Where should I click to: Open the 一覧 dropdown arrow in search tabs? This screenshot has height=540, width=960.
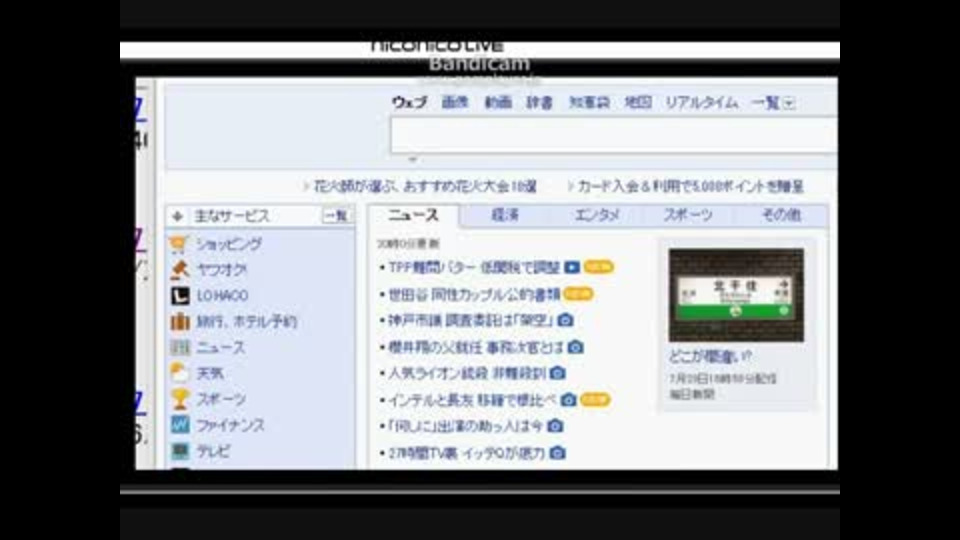[x=789, y=103]
